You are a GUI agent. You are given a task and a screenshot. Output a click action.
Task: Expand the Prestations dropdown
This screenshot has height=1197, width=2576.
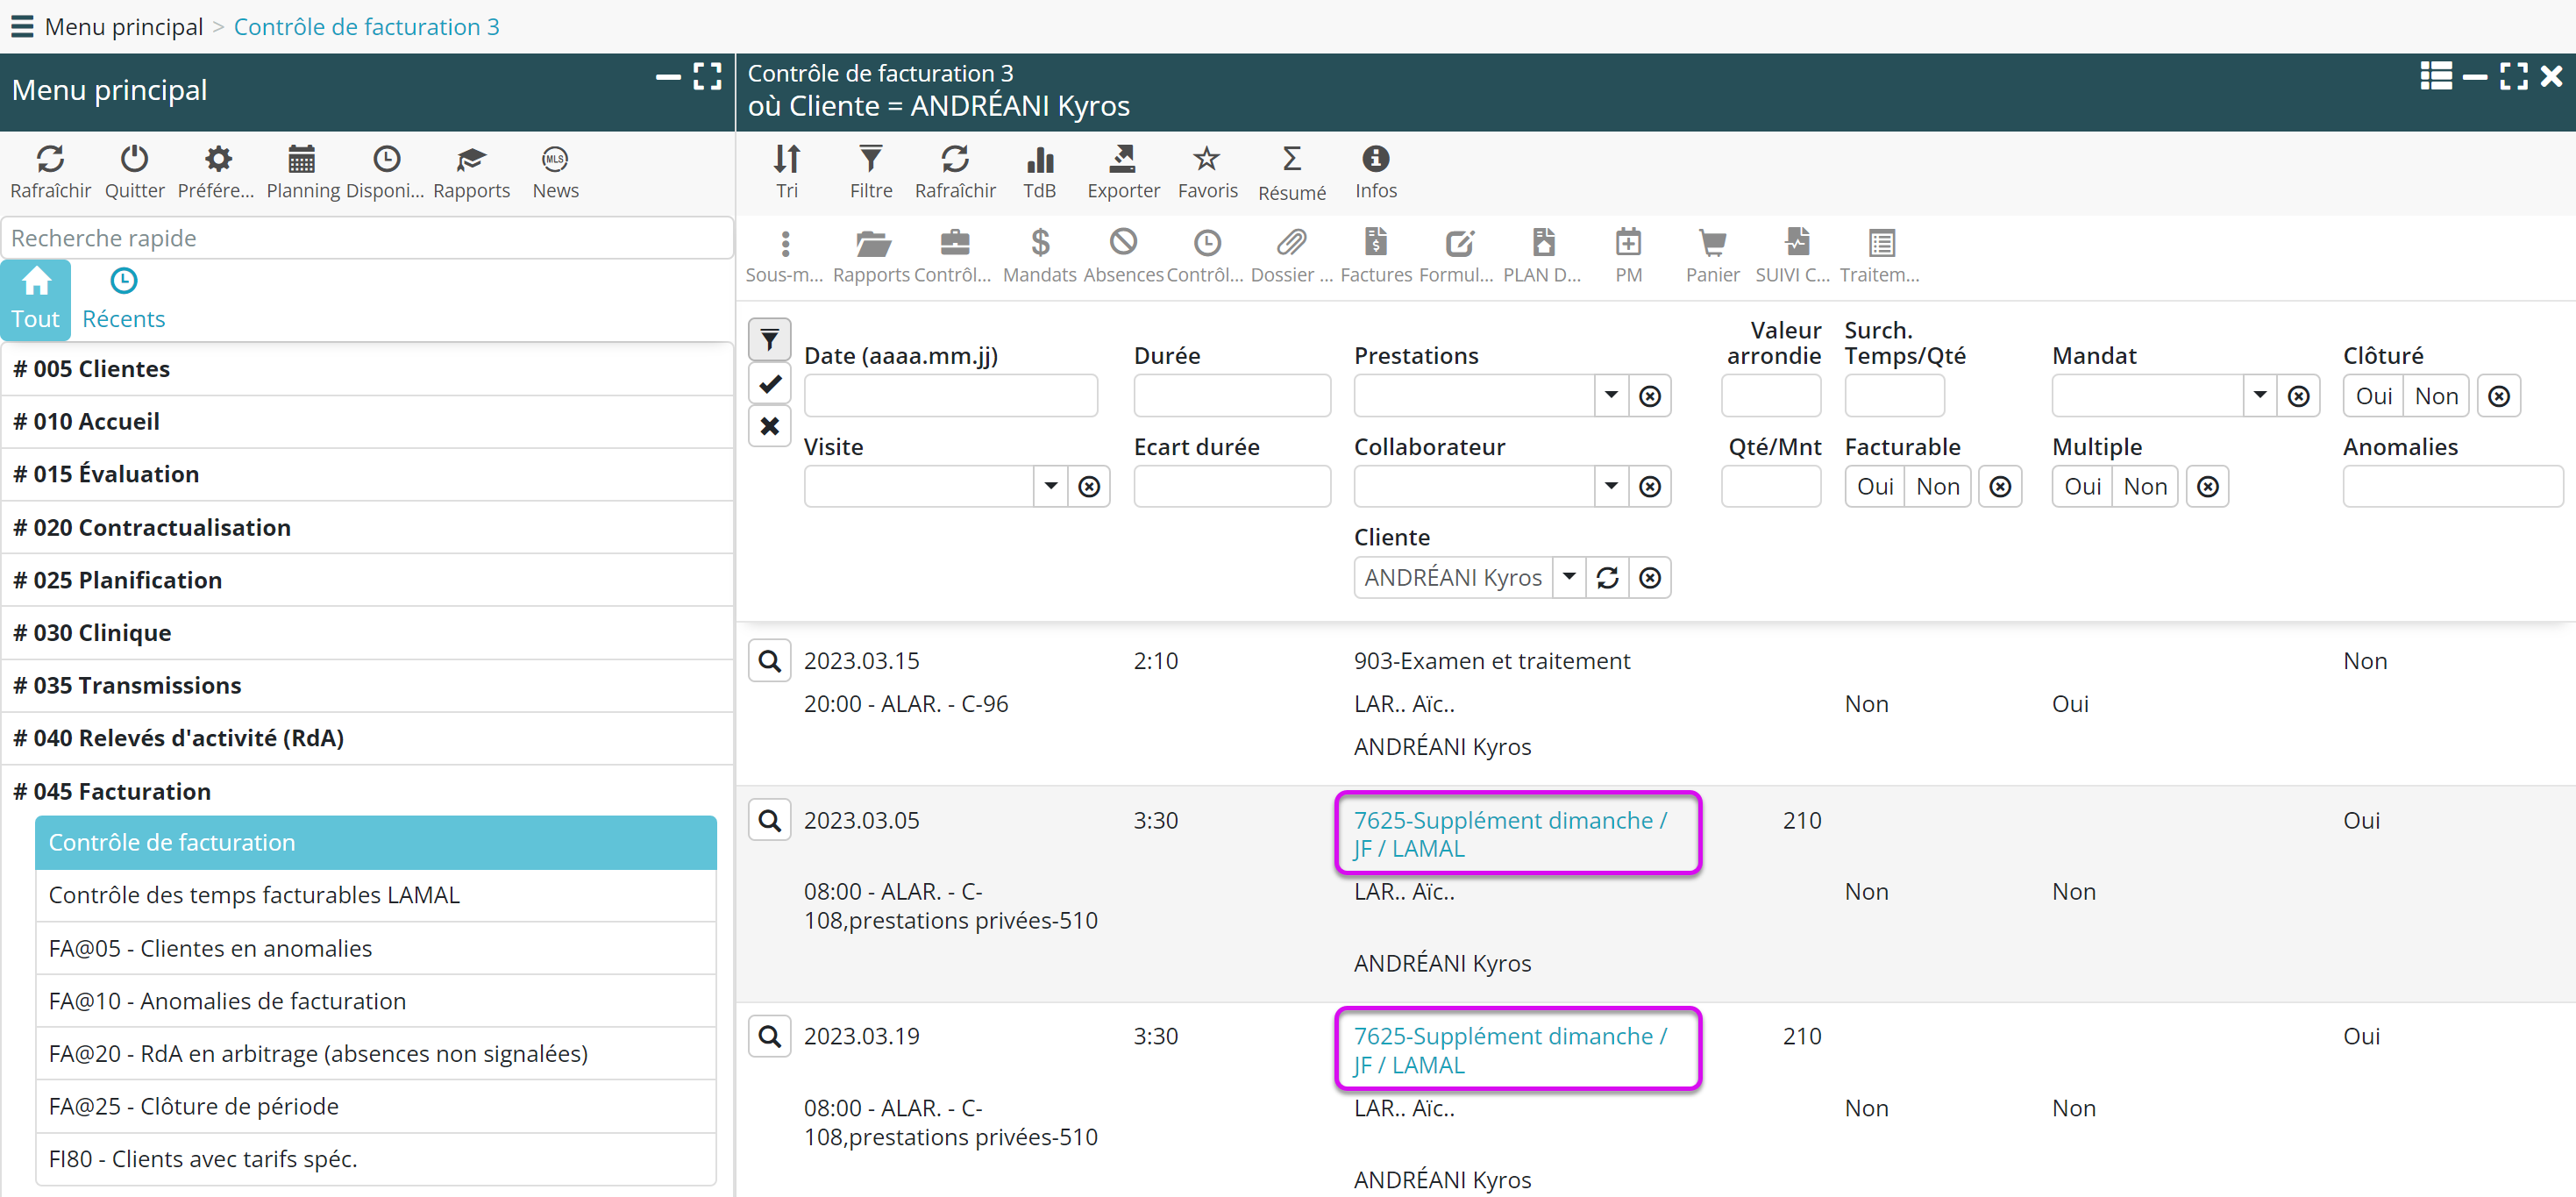1610,396
